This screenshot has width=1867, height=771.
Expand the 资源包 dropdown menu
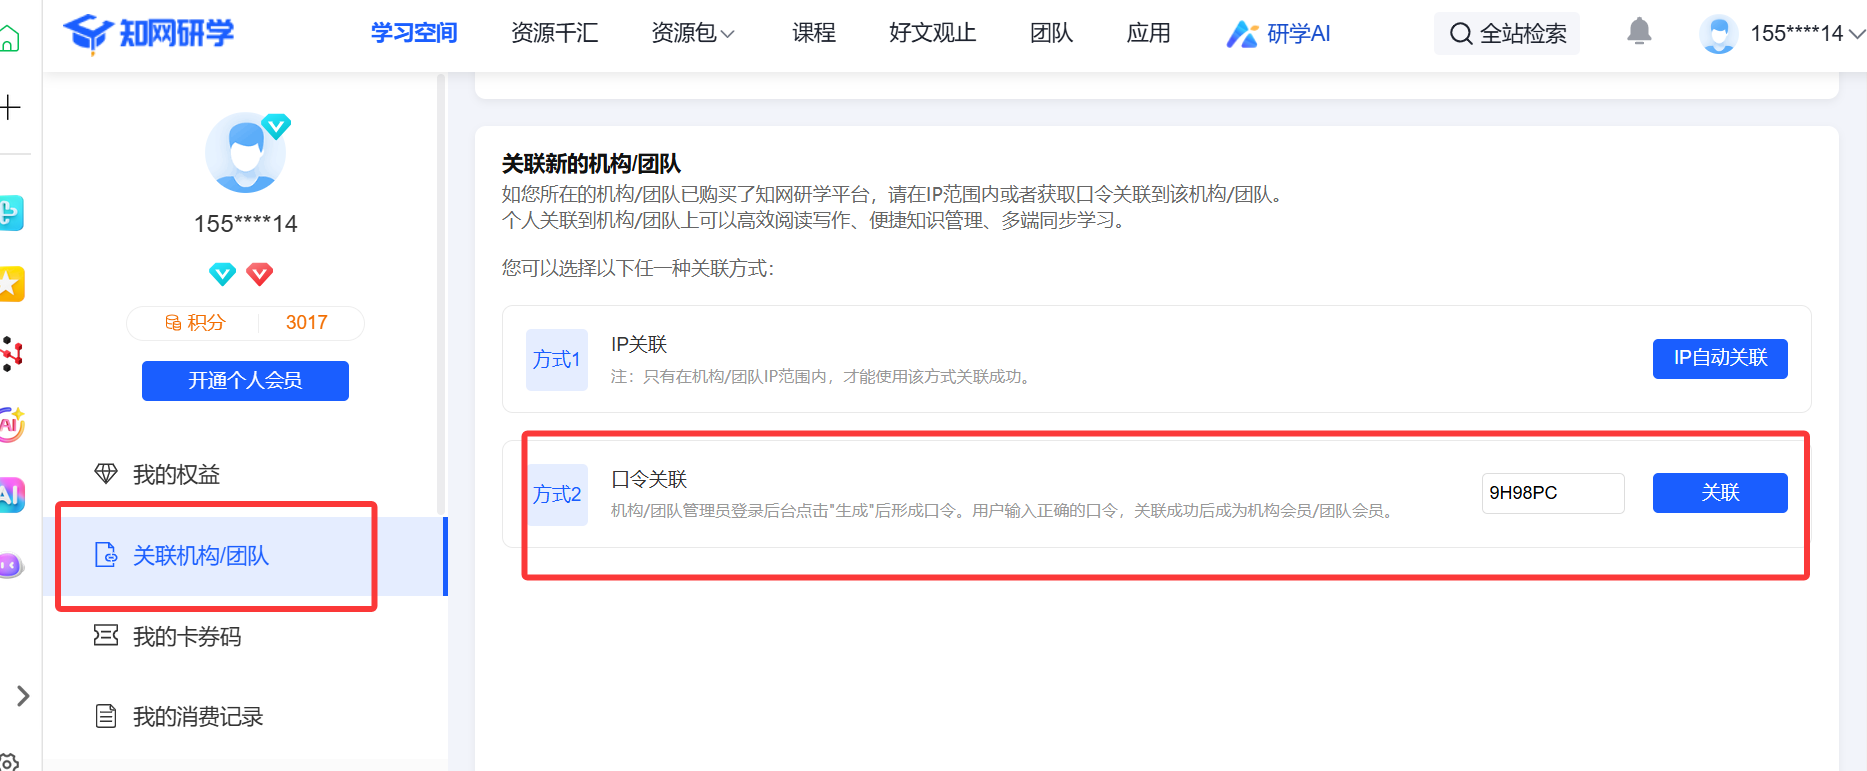pos(693,34)
